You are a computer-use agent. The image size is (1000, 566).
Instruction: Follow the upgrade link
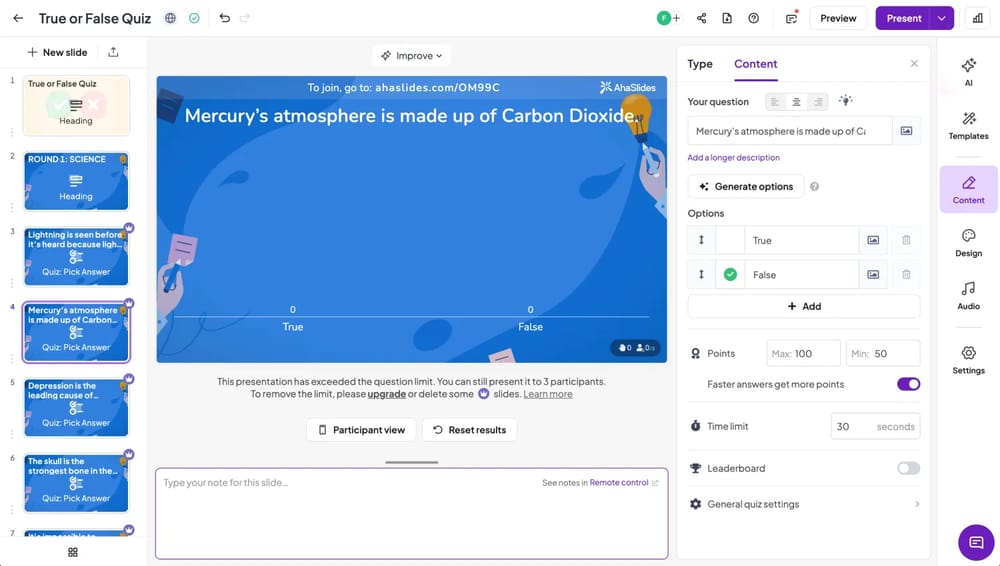[386, 394]
